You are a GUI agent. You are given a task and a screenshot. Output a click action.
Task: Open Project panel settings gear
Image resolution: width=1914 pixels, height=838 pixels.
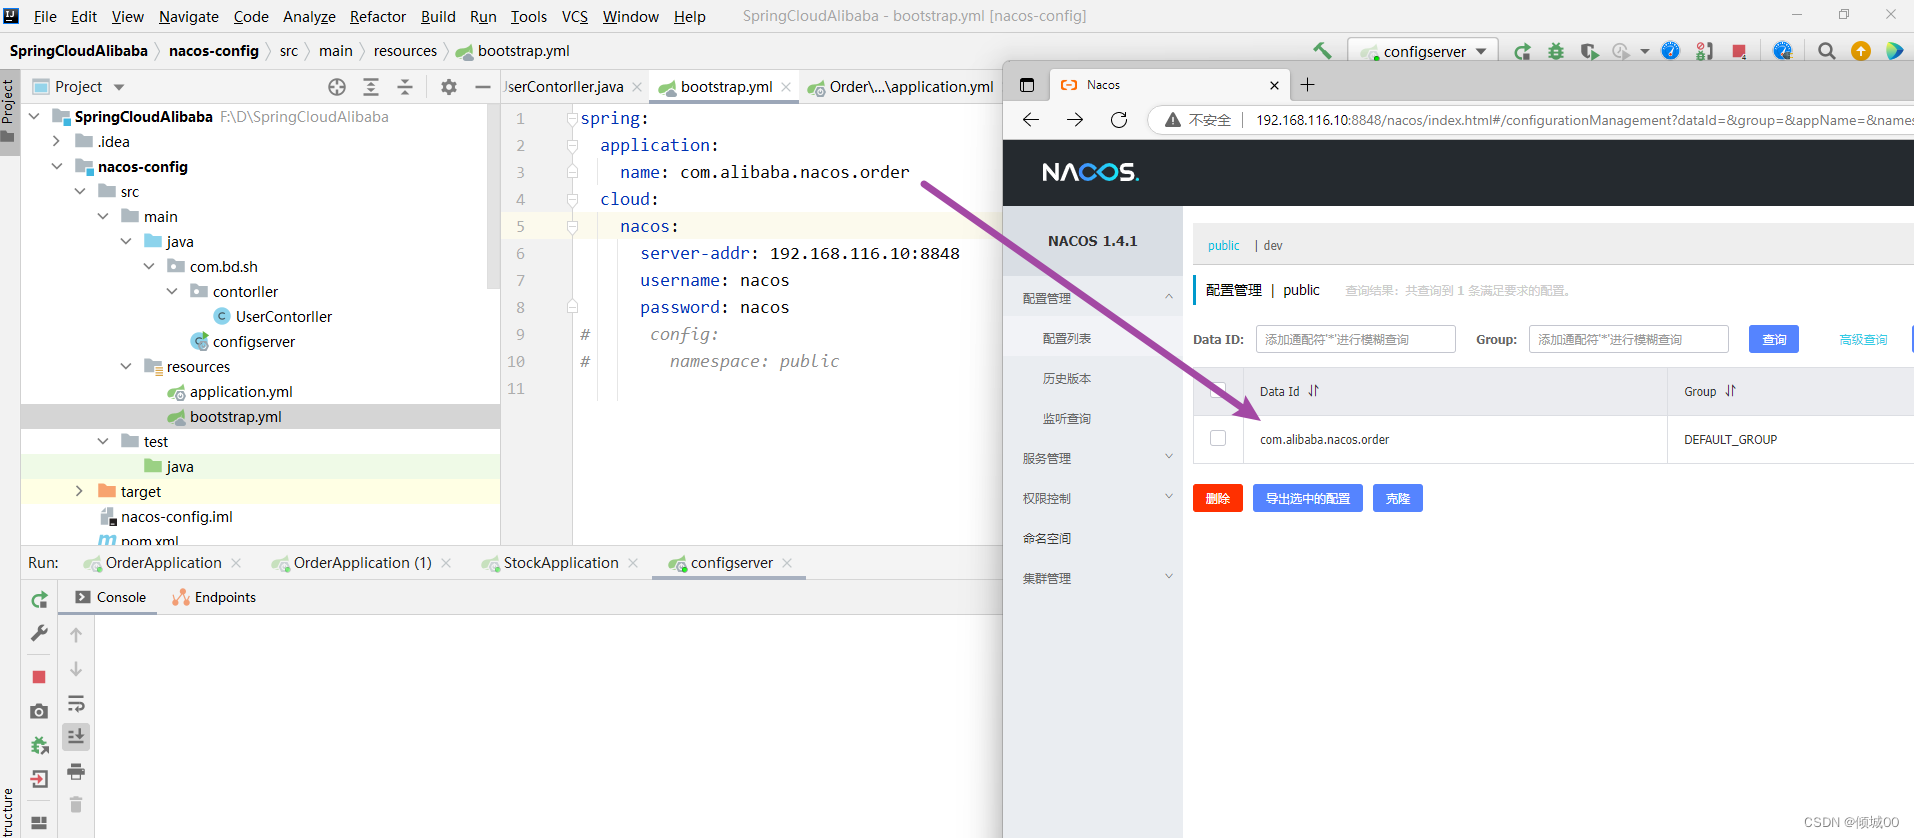pos(449,87)
